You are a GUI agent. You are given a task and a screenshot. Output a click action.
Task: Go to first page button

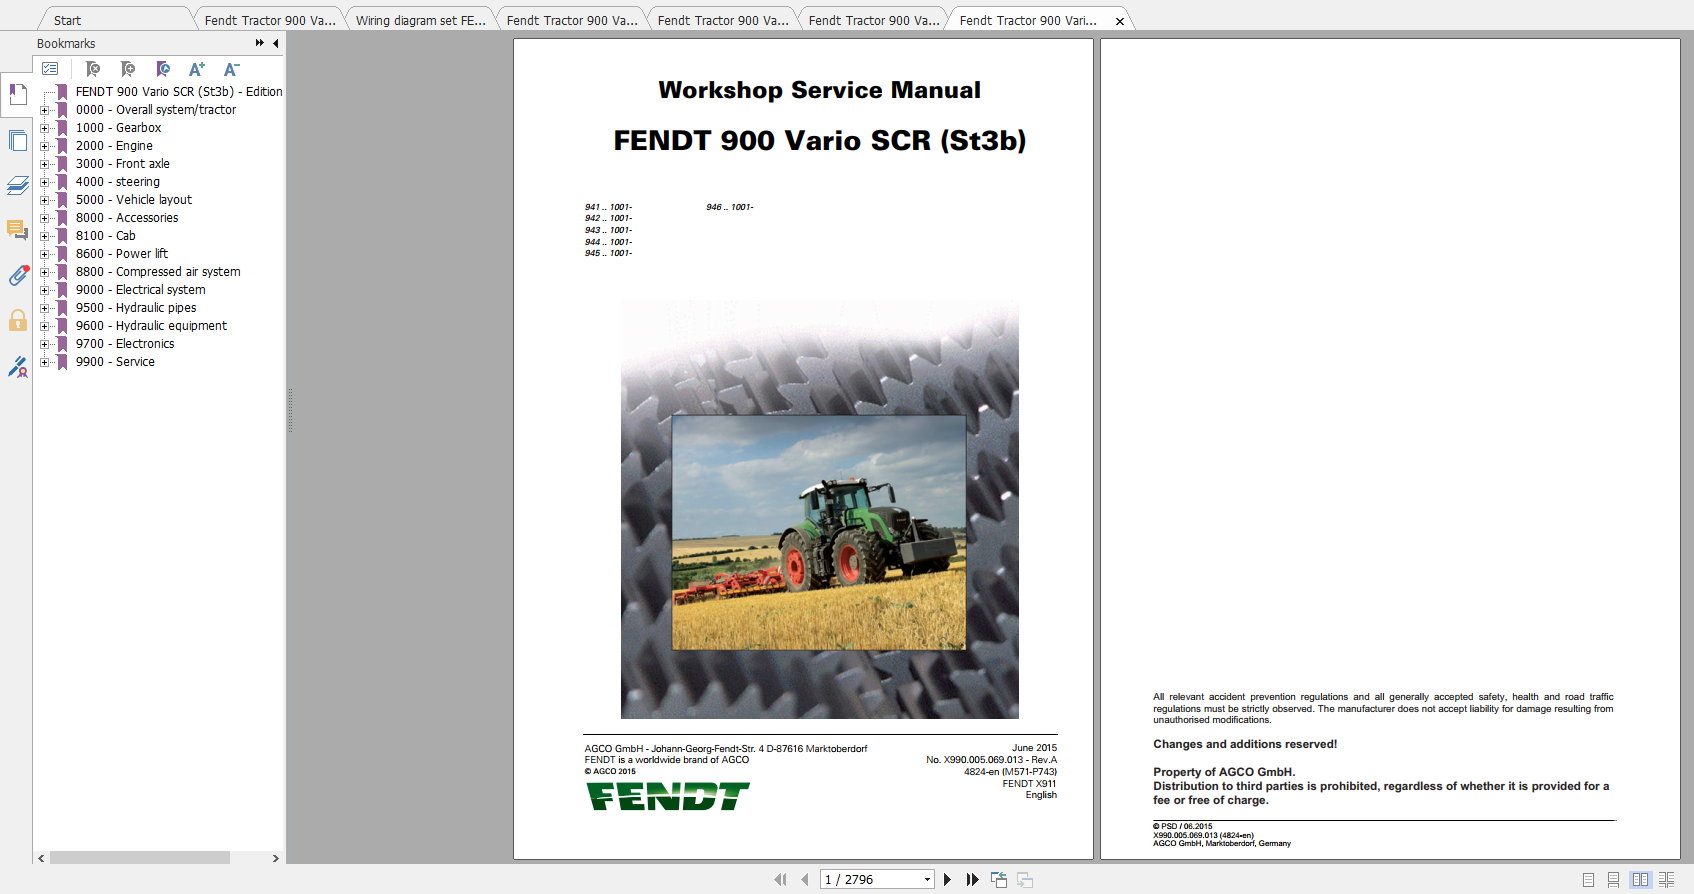[780, 879]
